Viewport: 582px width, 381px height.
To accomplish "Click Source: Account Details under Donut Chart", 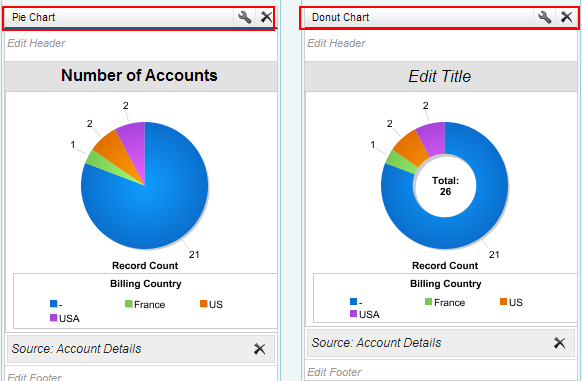I will (376, 343).
